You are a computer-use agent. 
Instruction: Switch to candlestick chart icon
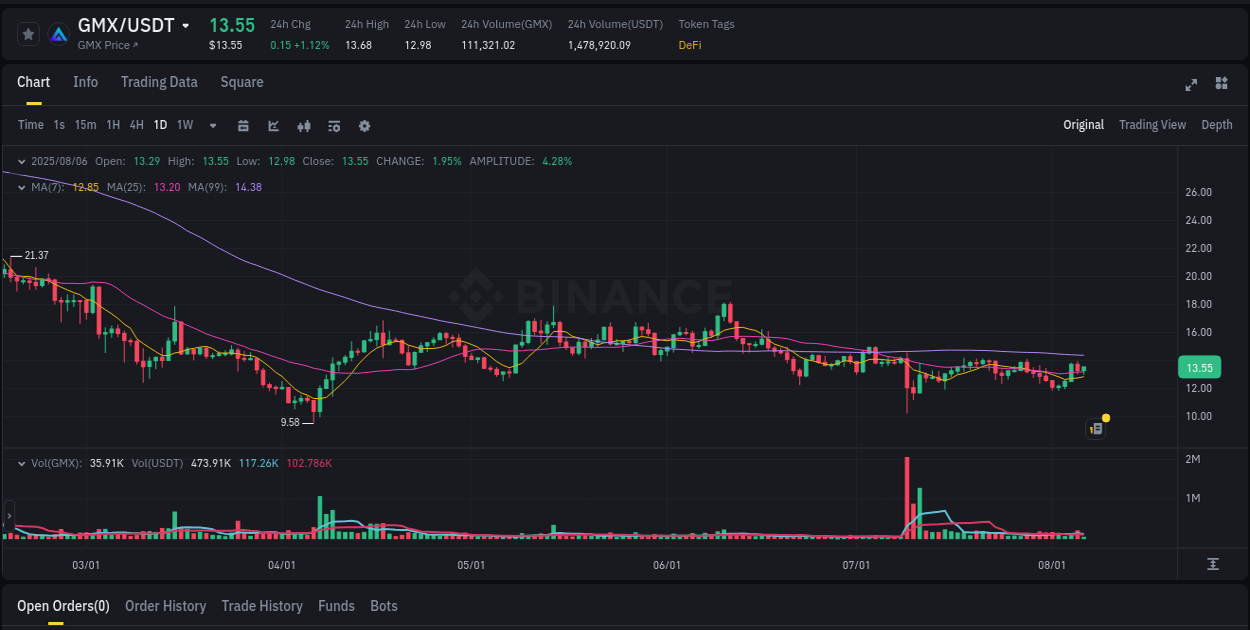pyautogui.click(x=304, y=126)
